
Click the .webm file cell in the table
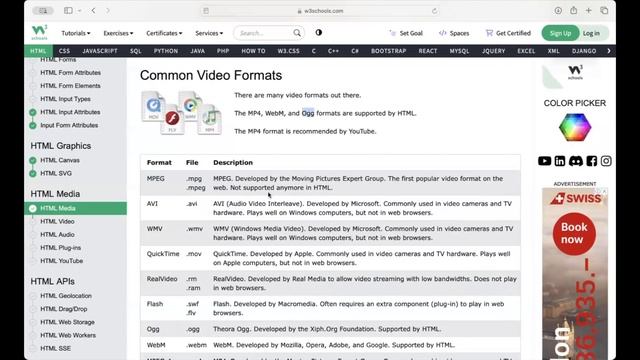coord(196,345)
